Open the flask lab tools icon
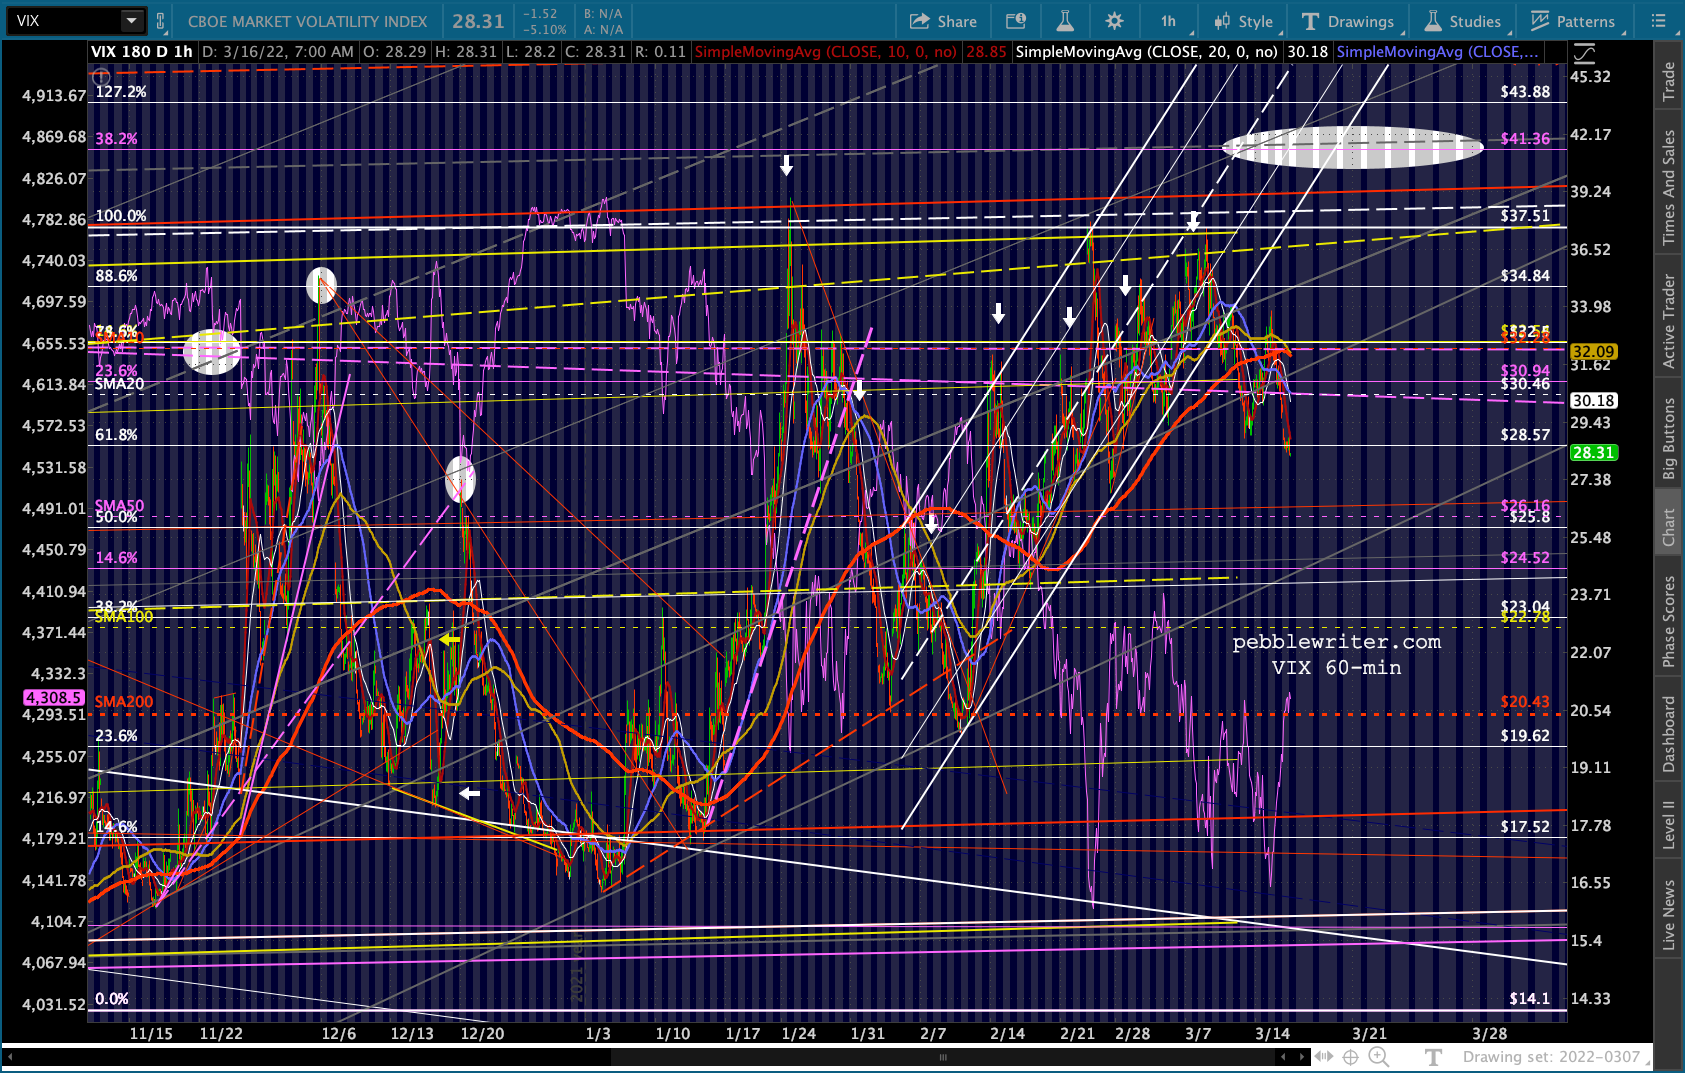The height and width of the screenshot is (1073, 1685). tap(1065, 21)
